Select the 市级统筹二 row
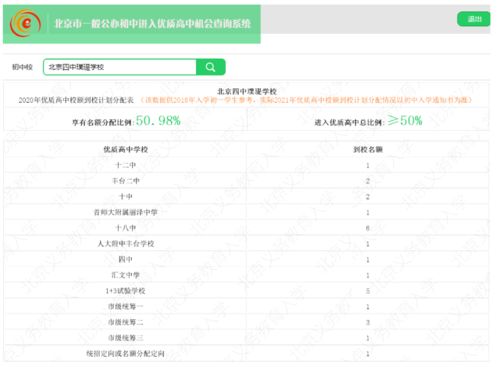The height and width of the screenshot is (367, 499). point(247,322)
